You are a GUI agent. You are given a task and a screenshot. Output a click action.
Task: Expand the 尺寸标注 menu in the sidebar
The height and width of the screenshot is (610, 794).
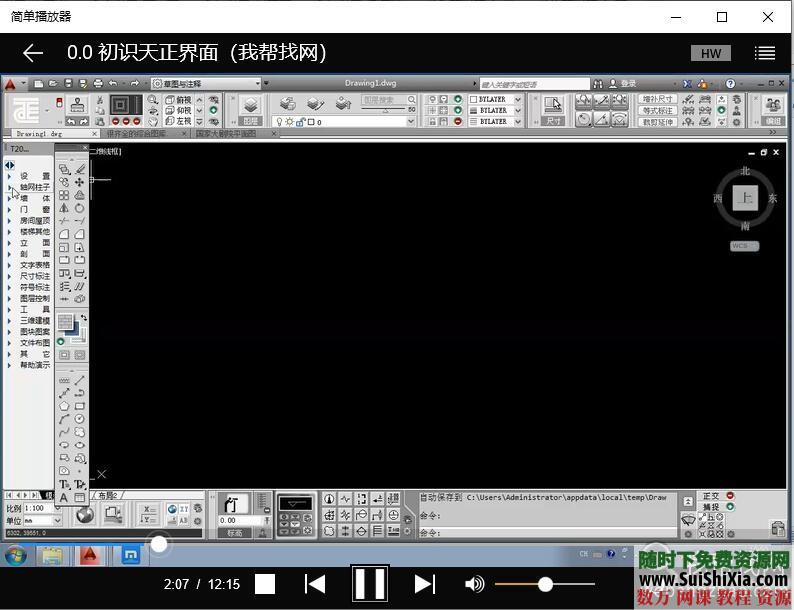pos(34,276)
